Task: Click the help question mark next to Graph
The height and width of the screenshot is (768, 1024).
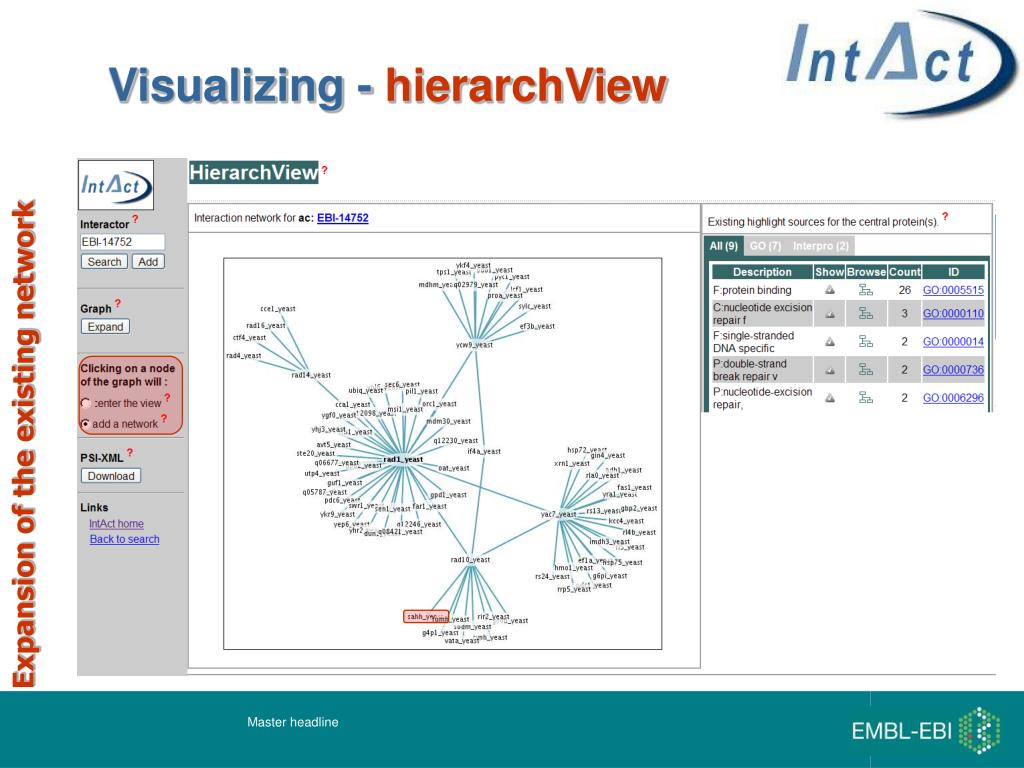Action: pos(118,303)
